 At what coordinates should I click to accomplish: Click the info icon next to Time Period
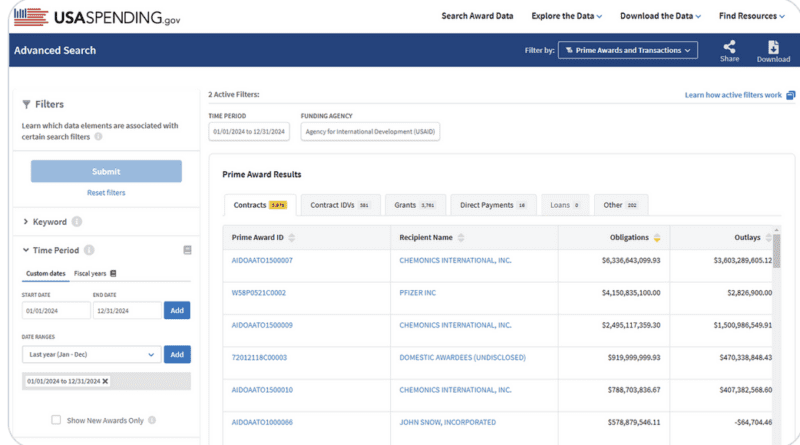click(x=89, y=250)
